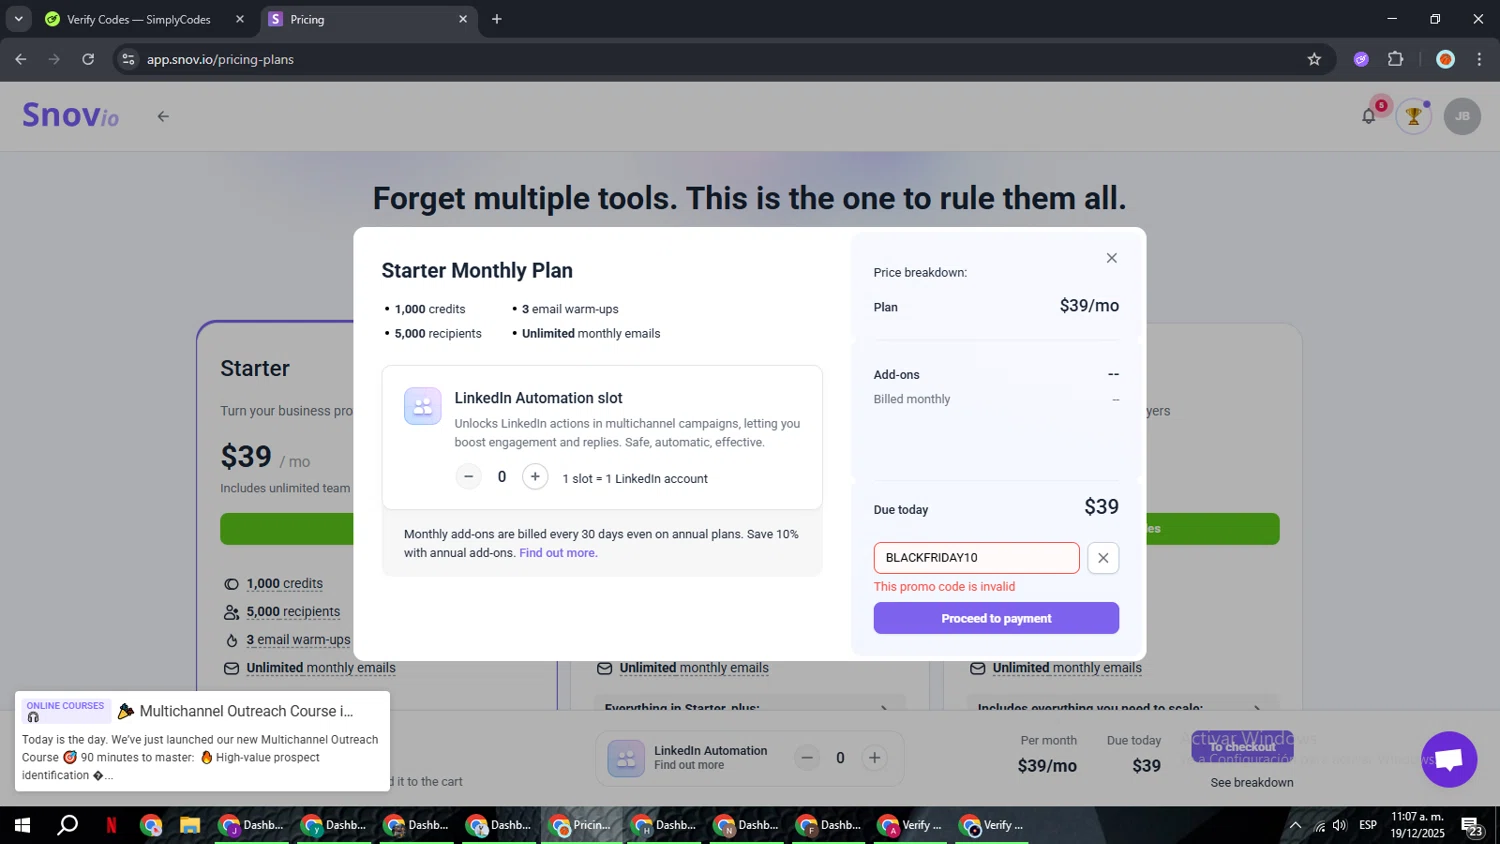Navigate back in browser
The image size is (1500, 844).
21,59
